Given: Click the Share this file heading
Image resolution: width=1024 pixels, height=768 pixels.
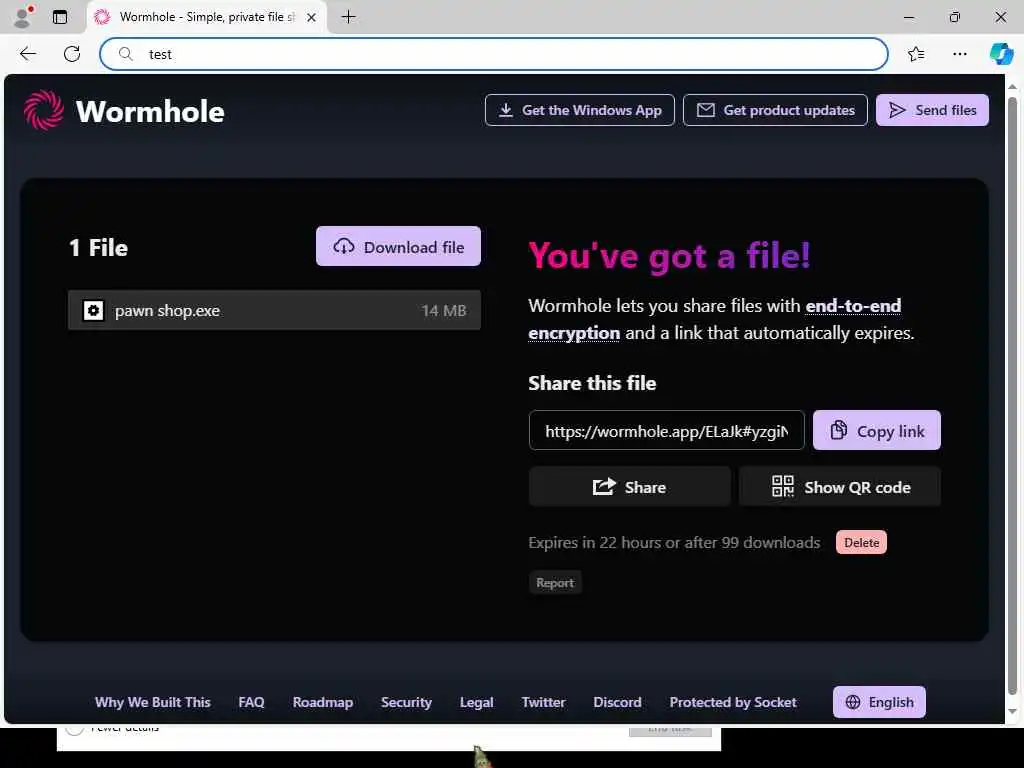Looking at the screenshot, I should pos(592,383).
